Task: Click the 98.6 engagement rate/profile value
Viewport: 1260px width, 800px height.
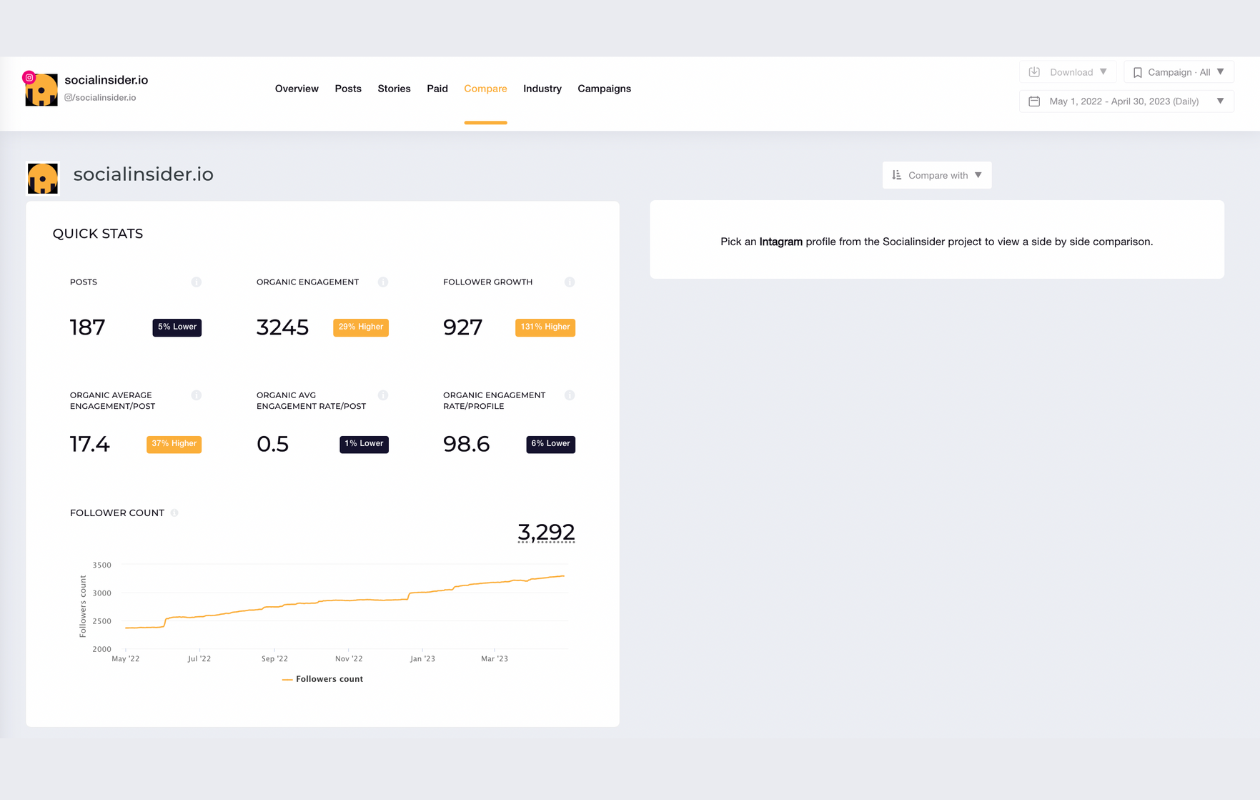Action: (x=467, y=444)
